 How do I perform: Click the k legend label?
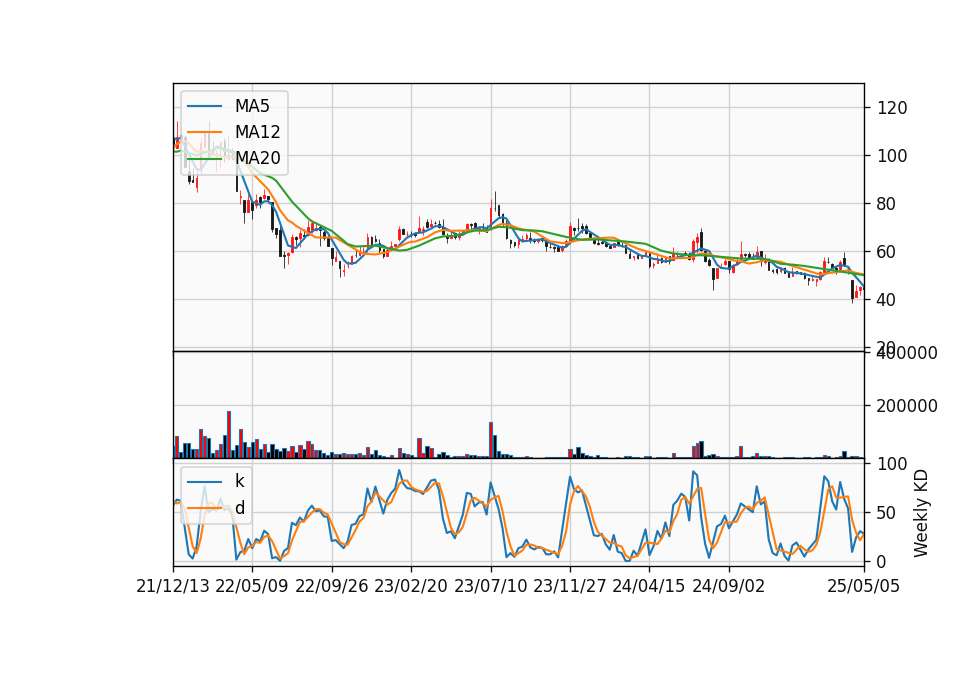239,481
